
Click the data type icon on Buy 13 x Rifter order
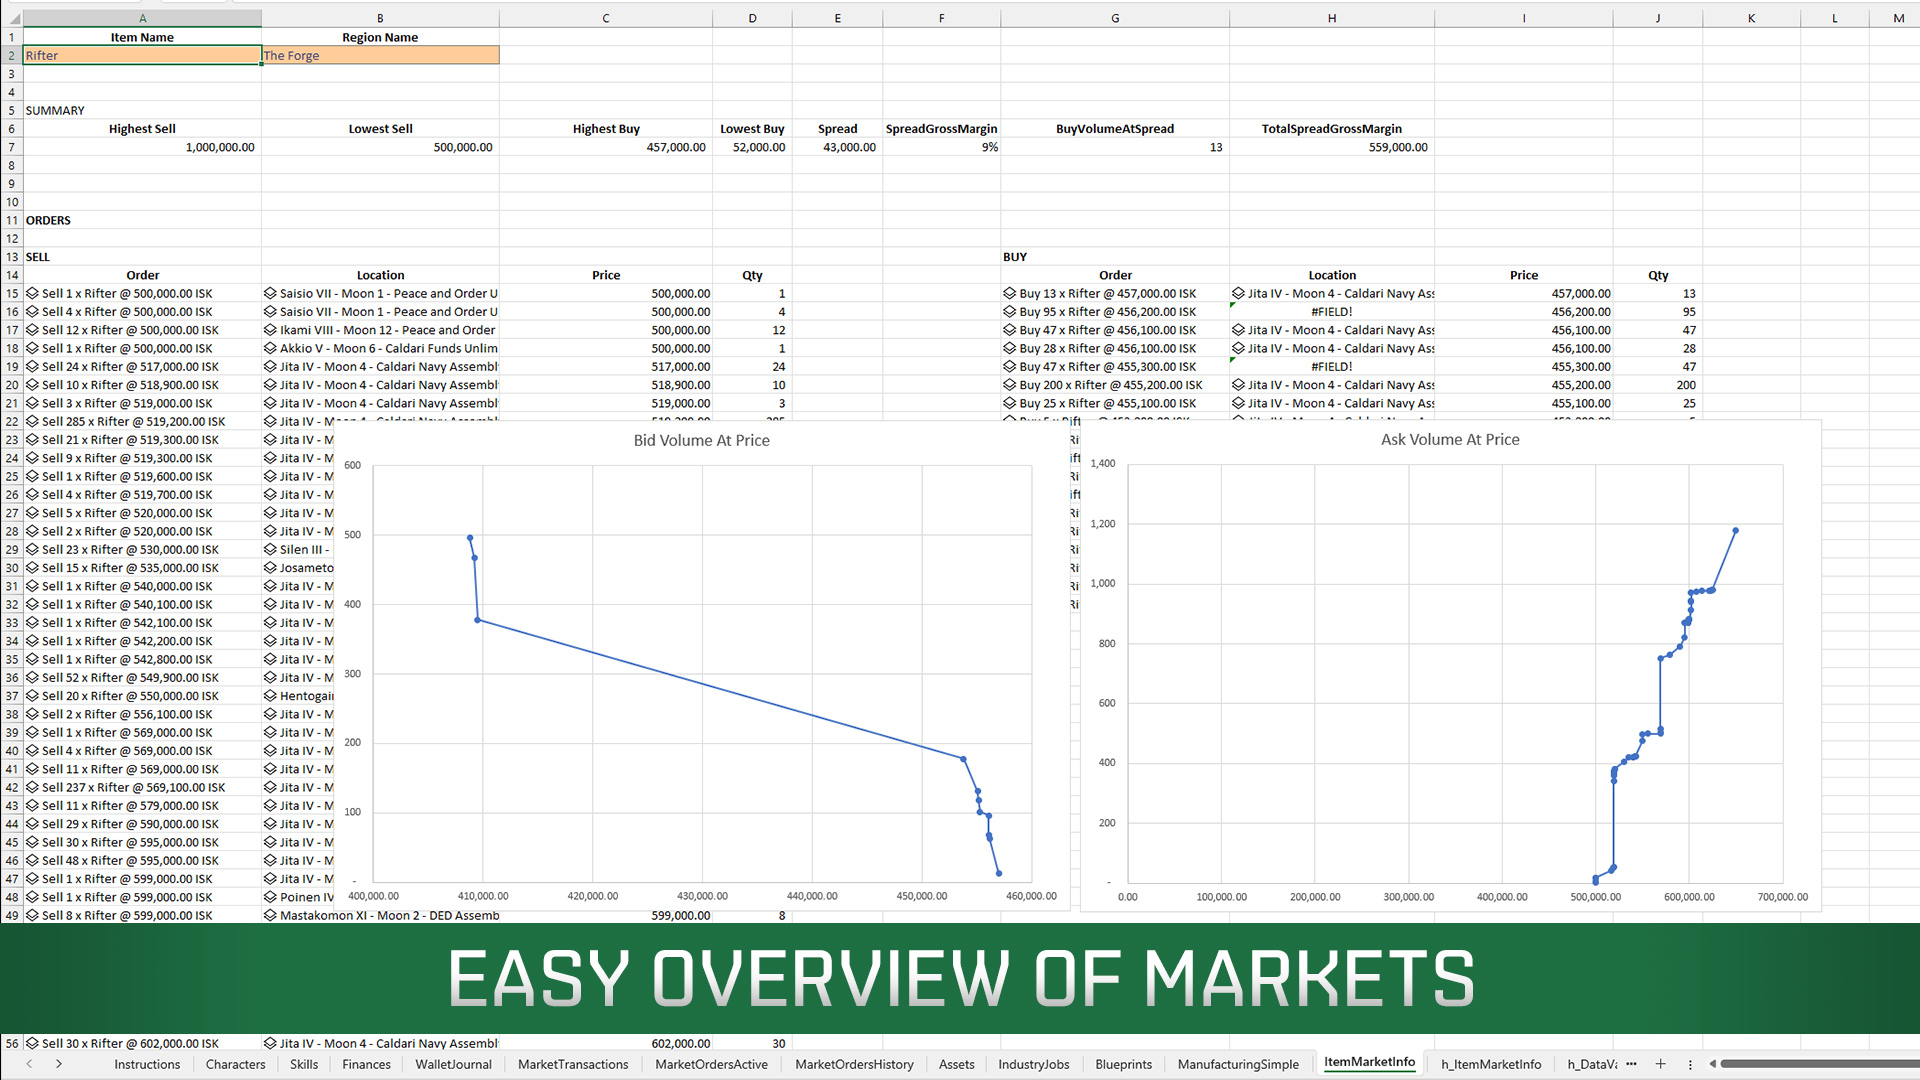(1009, 294)
